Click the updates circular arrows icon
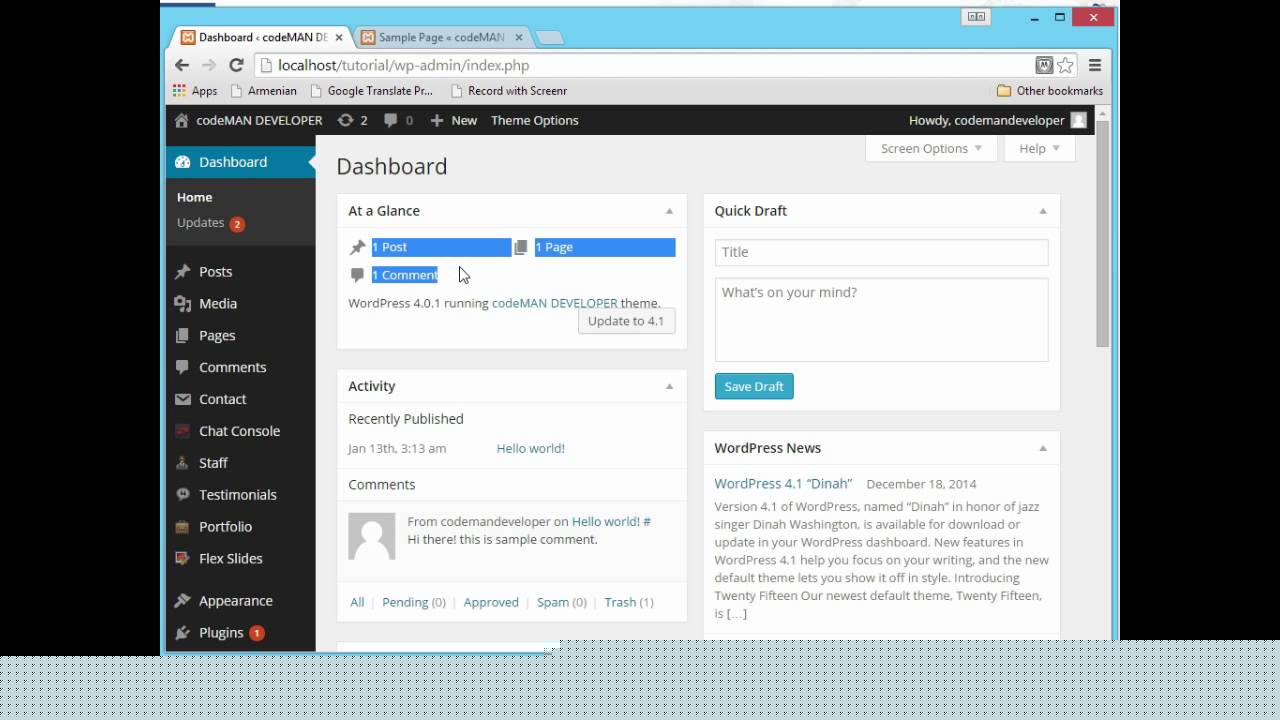The width and height of the screenshot is (1280, 720). pos(345,120)
